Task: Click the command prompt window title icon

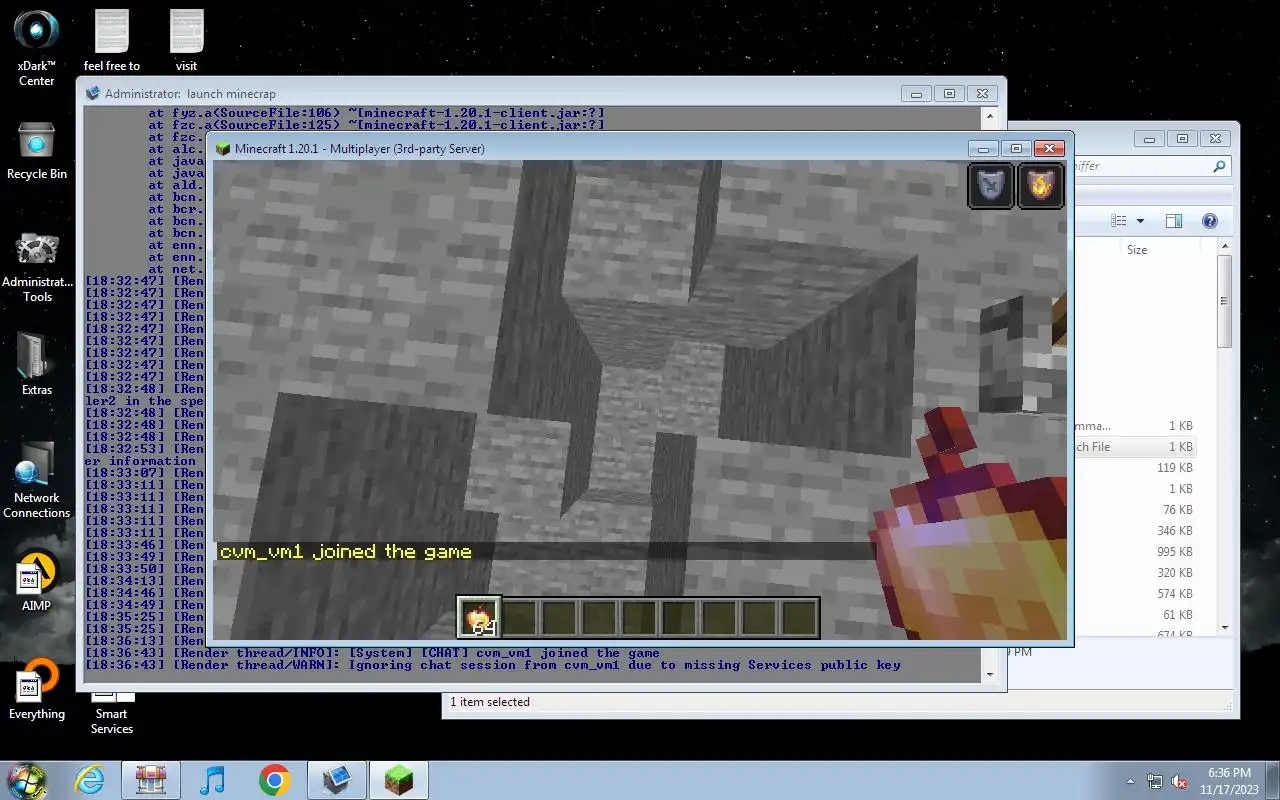Action: (x=93, y=93)
